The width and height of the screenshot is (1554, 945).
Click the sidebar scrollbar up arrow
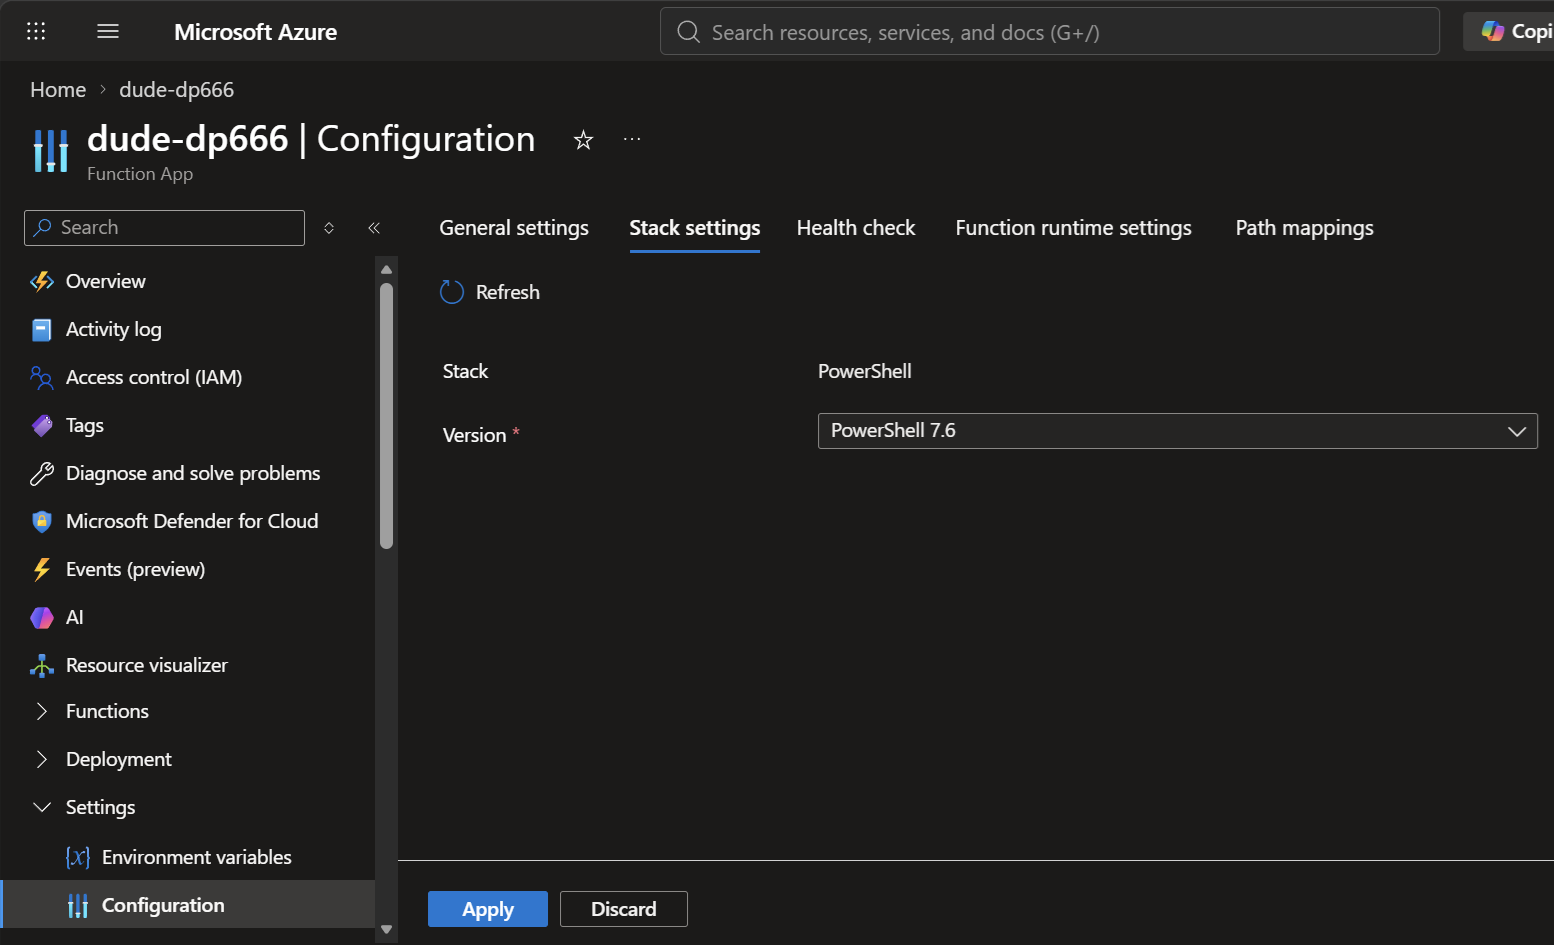387,270
